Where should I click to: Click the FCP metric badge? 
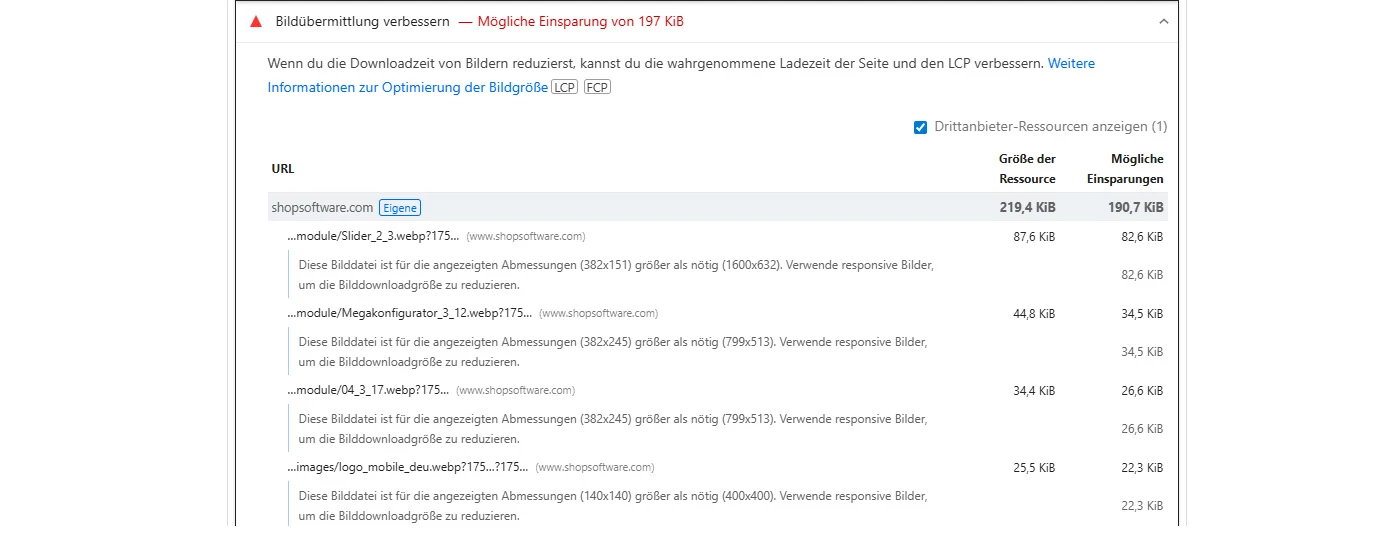click(x=597, y=87)
